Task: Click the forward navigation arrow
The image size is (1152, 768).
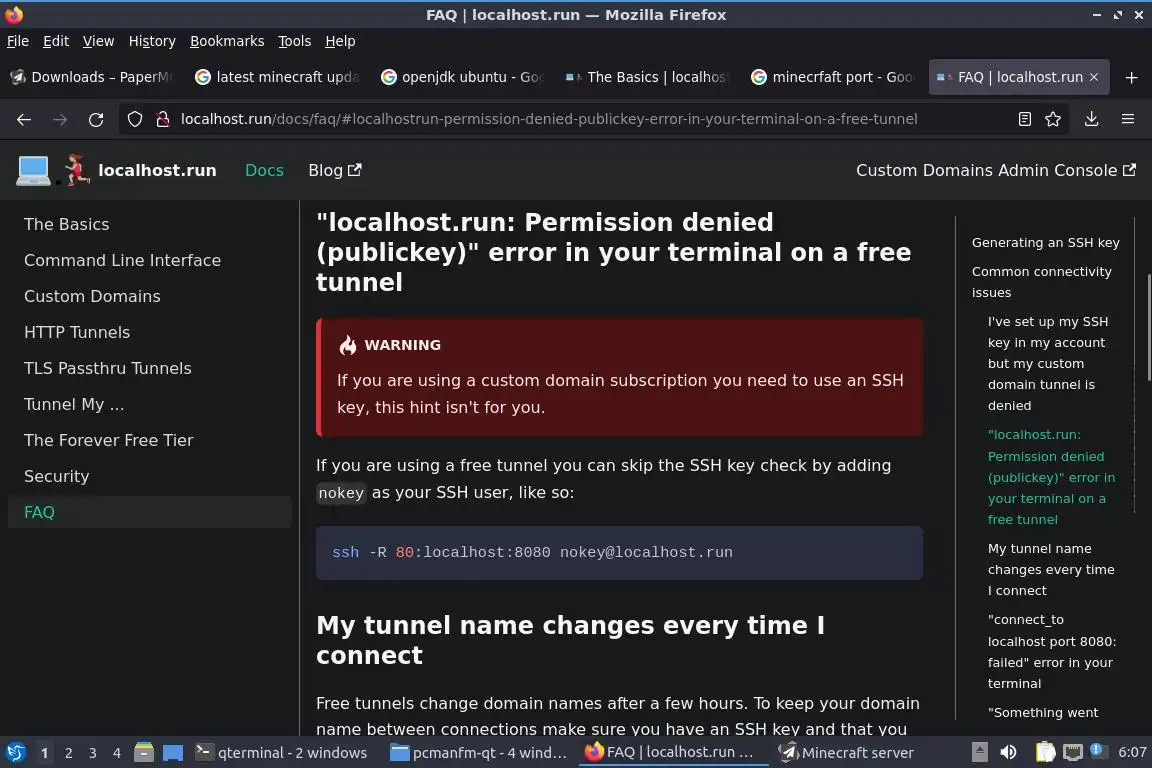Action: (60, 119)
